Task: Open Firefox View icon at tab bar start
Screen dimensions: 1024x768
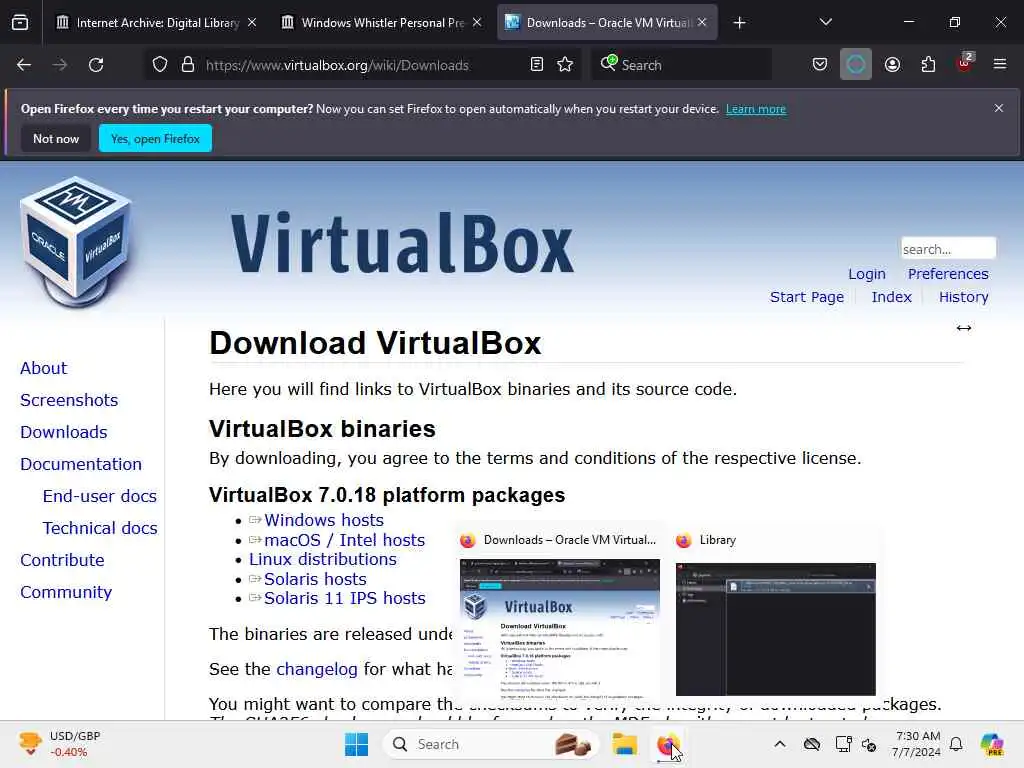Action: [20, 23]
